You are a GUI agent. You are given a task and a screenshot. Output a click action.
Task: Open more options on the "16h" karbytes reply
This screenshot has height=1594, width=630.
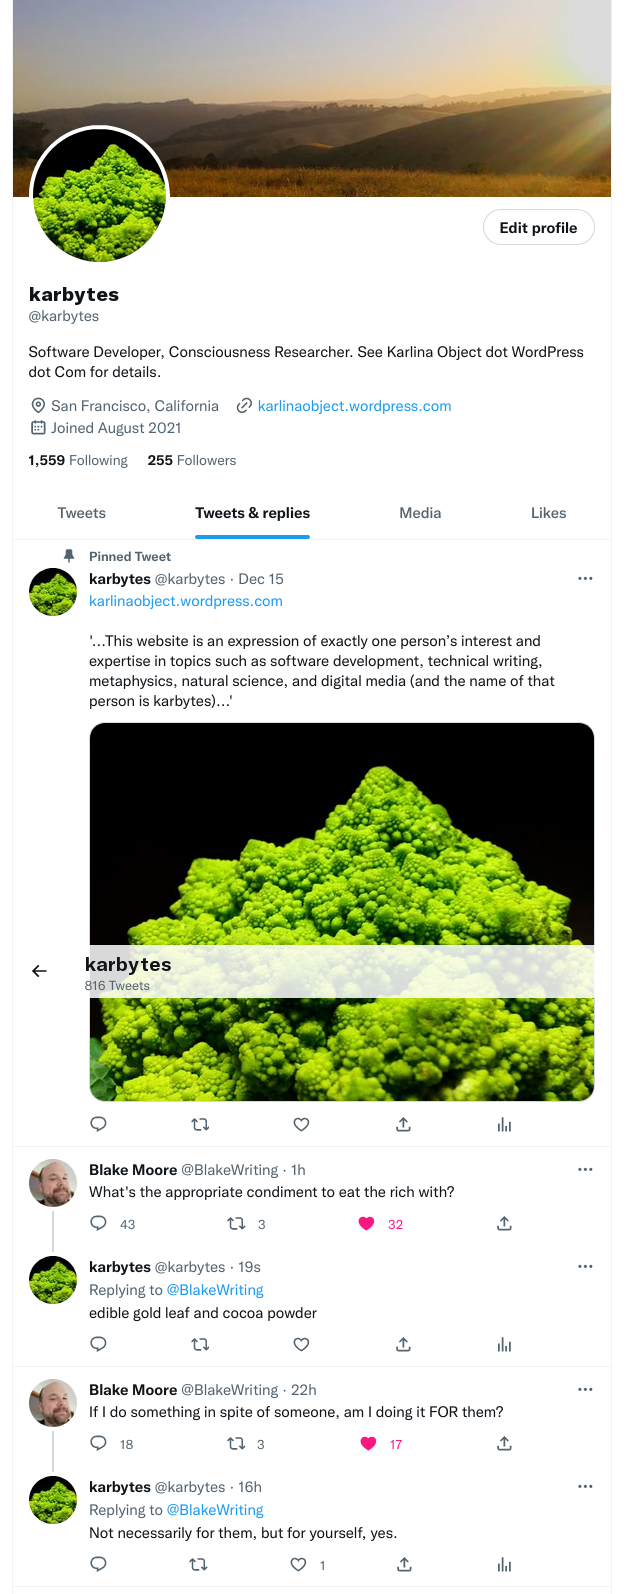point(585,1486)
